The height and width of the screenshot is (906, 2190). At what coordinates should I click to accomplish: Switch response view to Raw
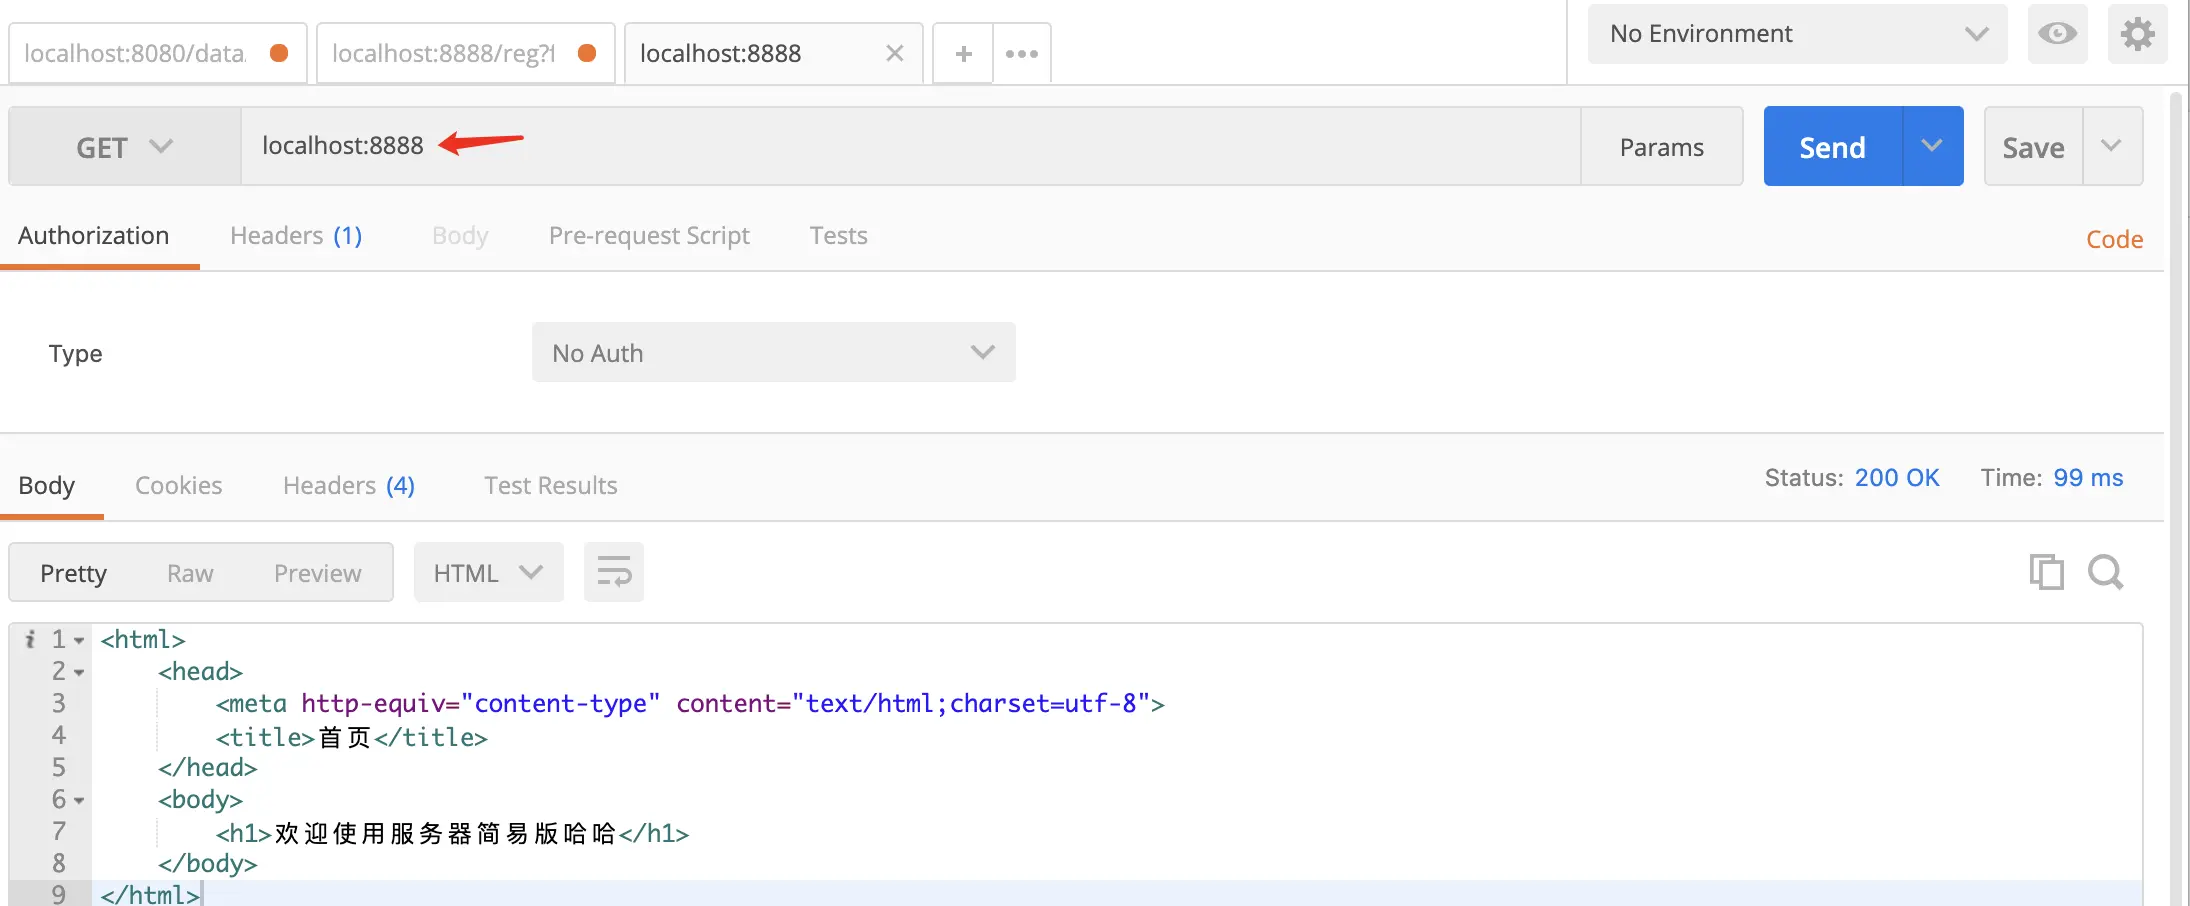click(190, 573)
